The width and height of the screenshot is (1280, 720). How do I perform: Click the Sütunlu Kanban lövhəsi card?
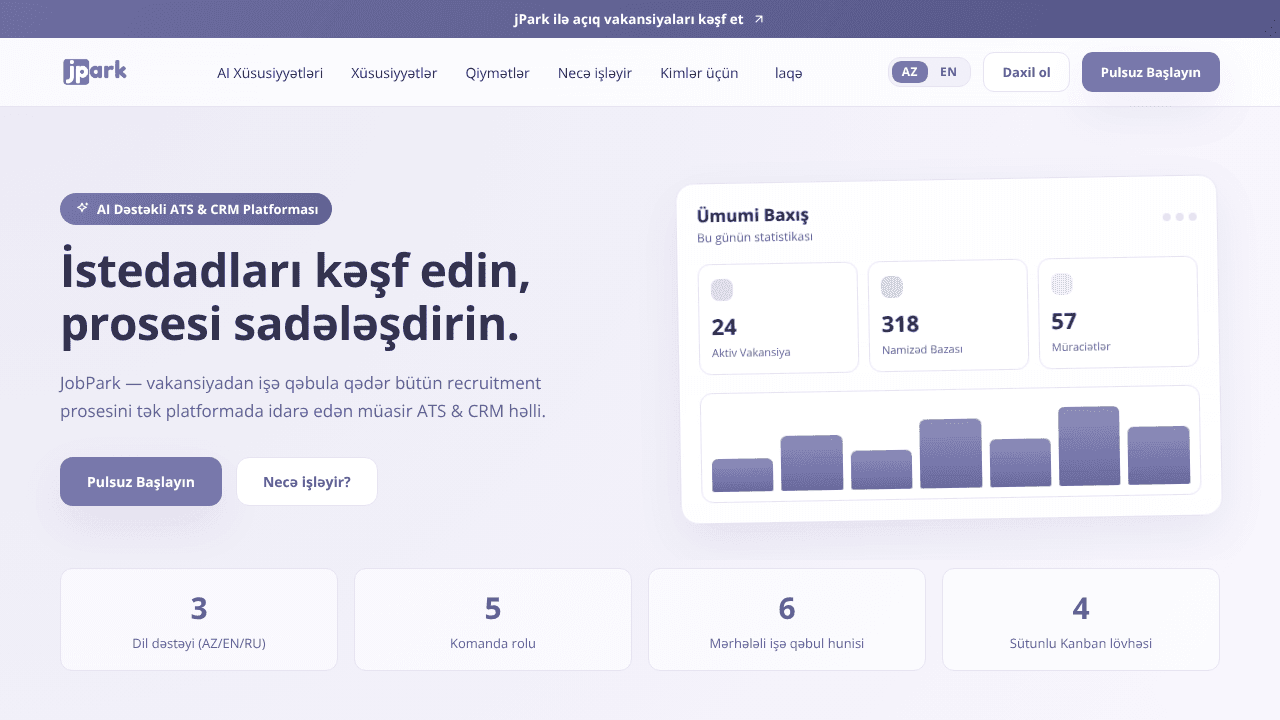point(1081,619)
